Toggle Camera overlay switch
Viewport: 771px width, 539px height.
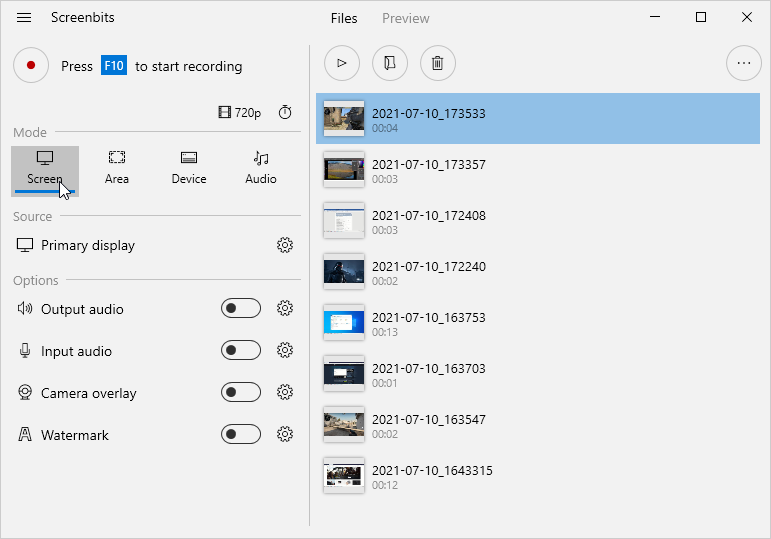click(241, 392)
